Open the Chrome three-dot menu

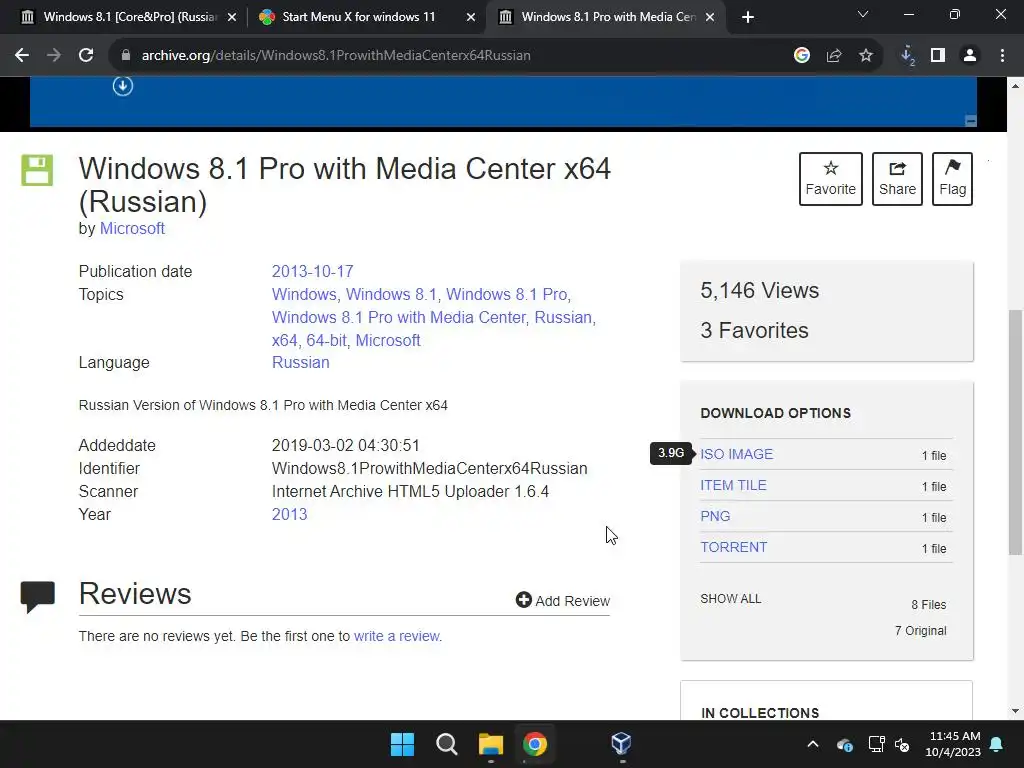[1002, 56]
